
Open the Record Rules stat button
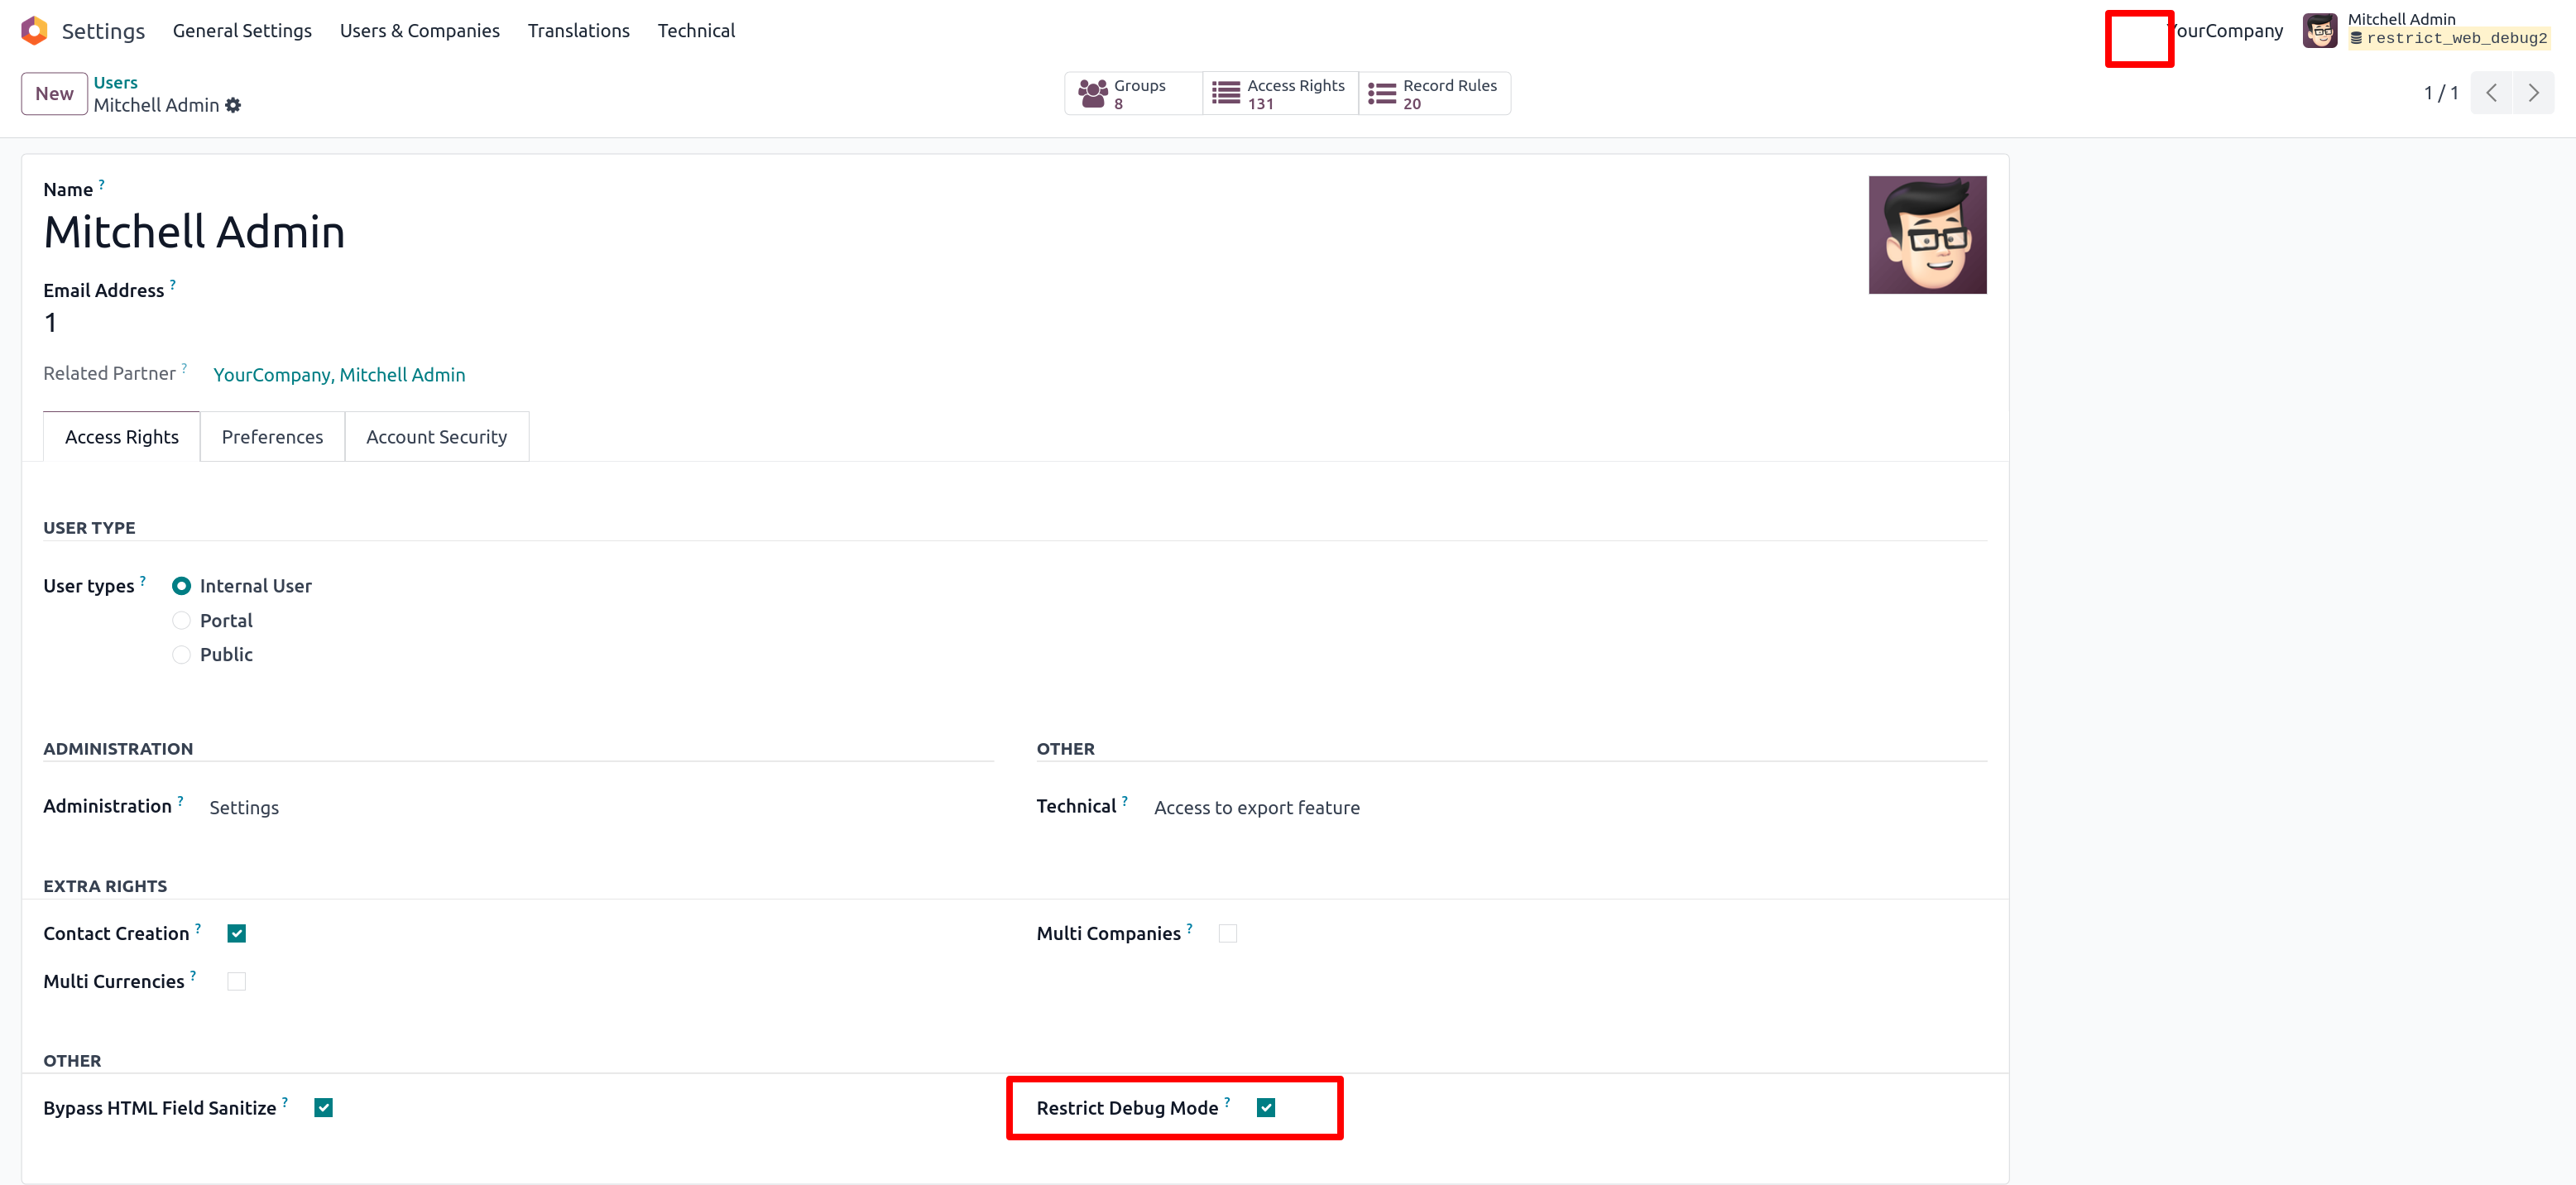[x=1434, y=94]
